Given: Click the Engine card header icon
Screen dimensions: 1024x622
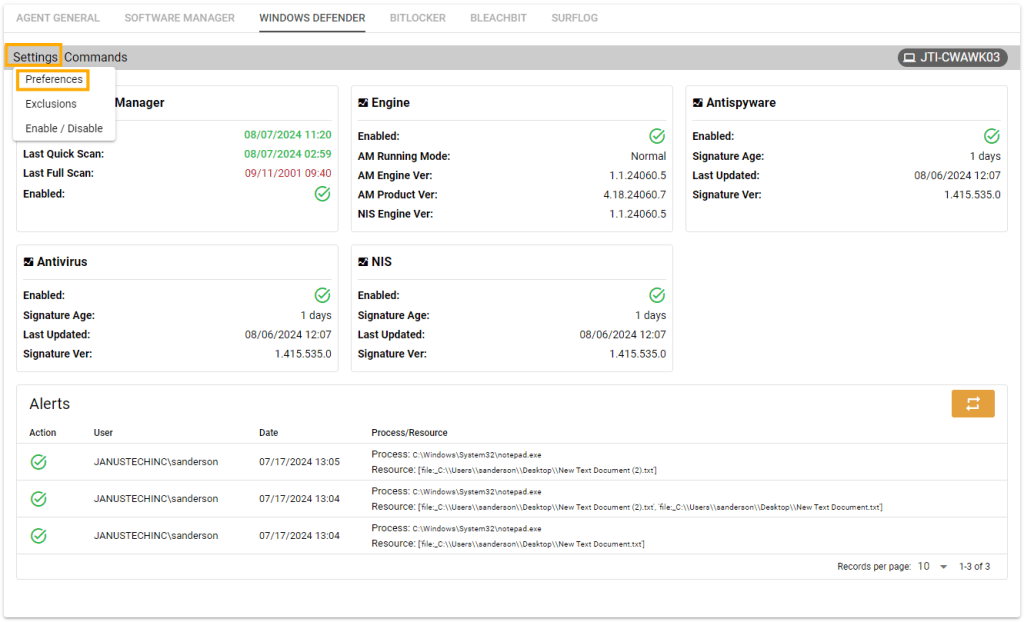Looking at the screenshot, I should tap(363, 103).
